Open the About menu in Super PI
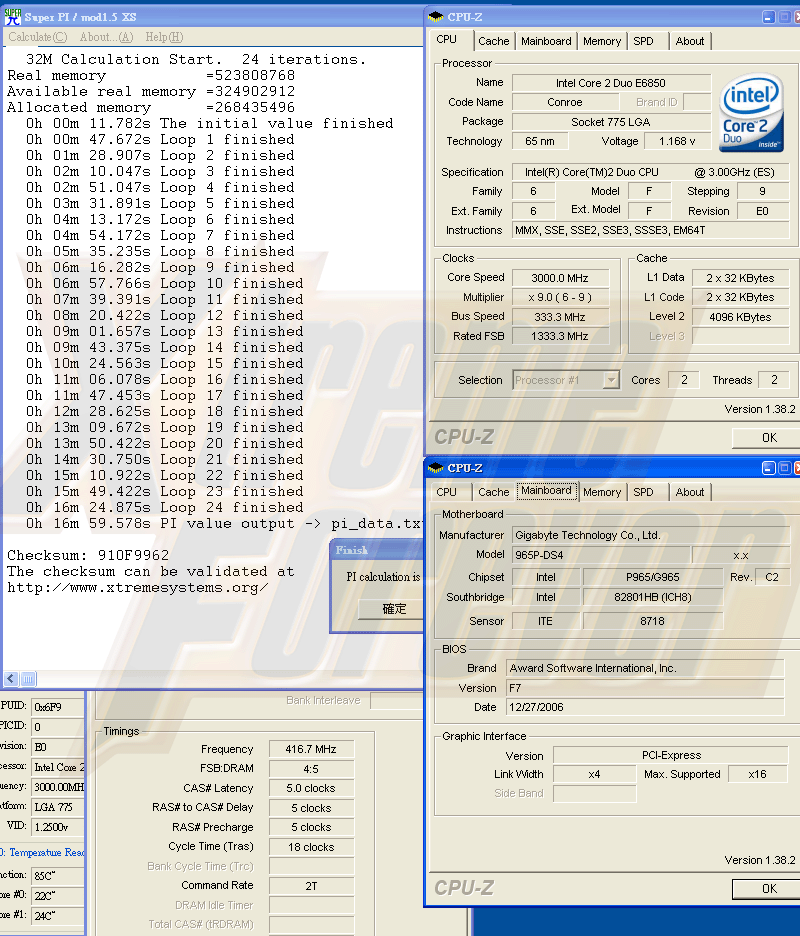Screen dimensions: 800x936 (x=106, y=37)
